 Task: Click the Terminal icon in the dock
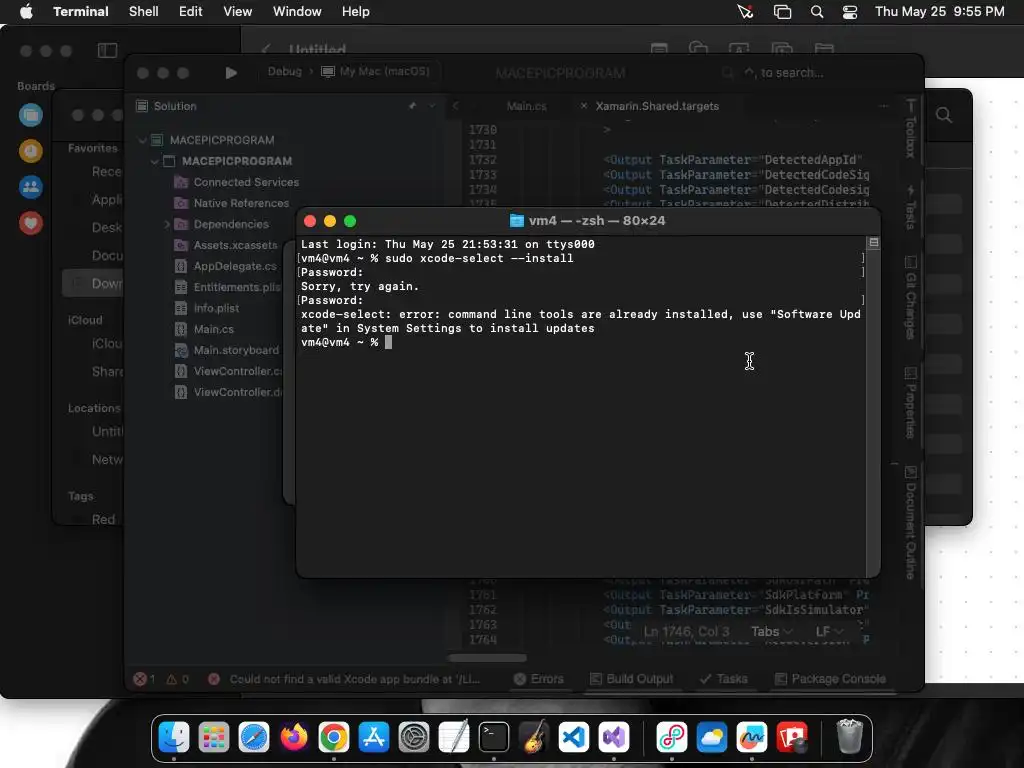coord(494,738)
